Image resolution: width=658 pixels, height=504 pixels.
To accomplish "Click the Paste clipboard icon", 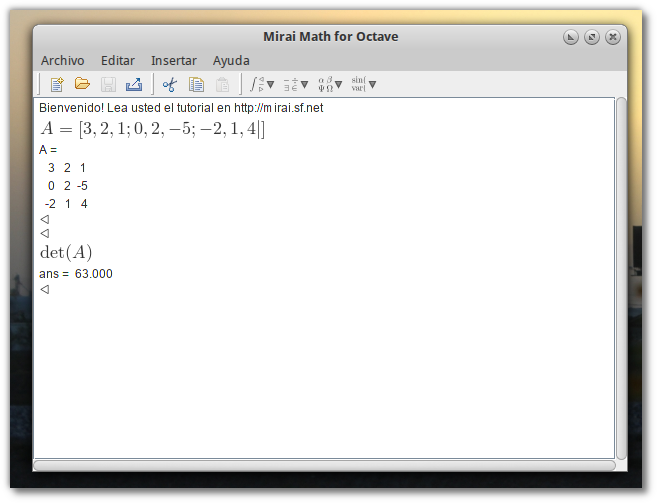I will click(222, 85).
